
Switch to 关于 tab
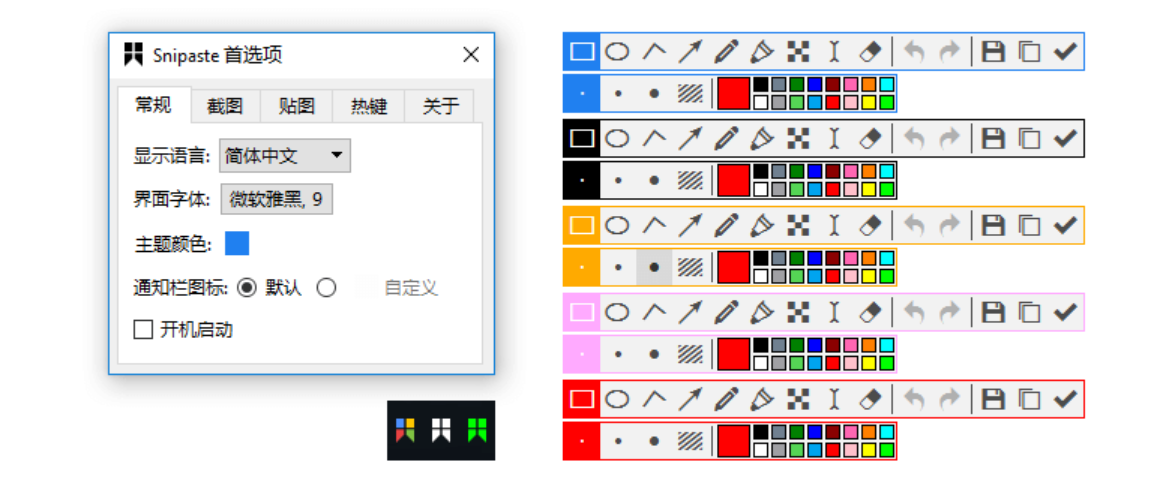point(440,107)
